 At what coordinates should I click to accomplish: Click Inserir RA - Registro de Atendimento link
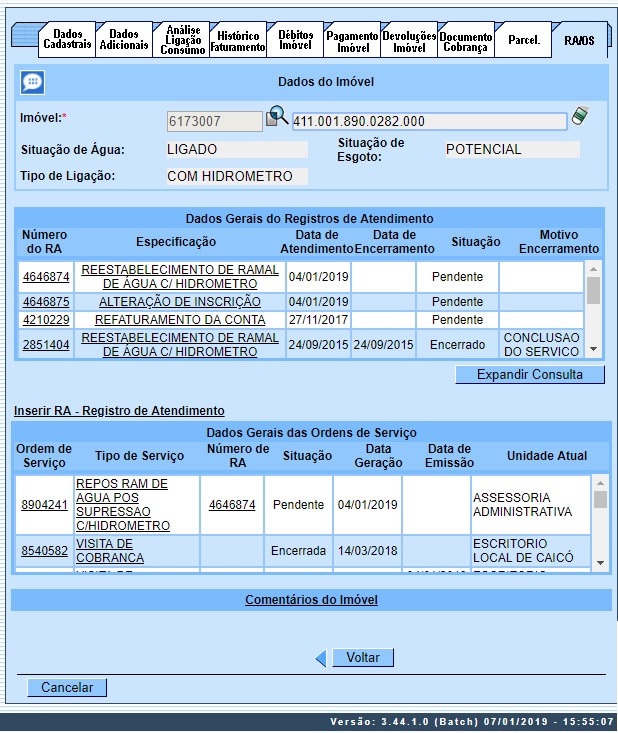[119, 411]
